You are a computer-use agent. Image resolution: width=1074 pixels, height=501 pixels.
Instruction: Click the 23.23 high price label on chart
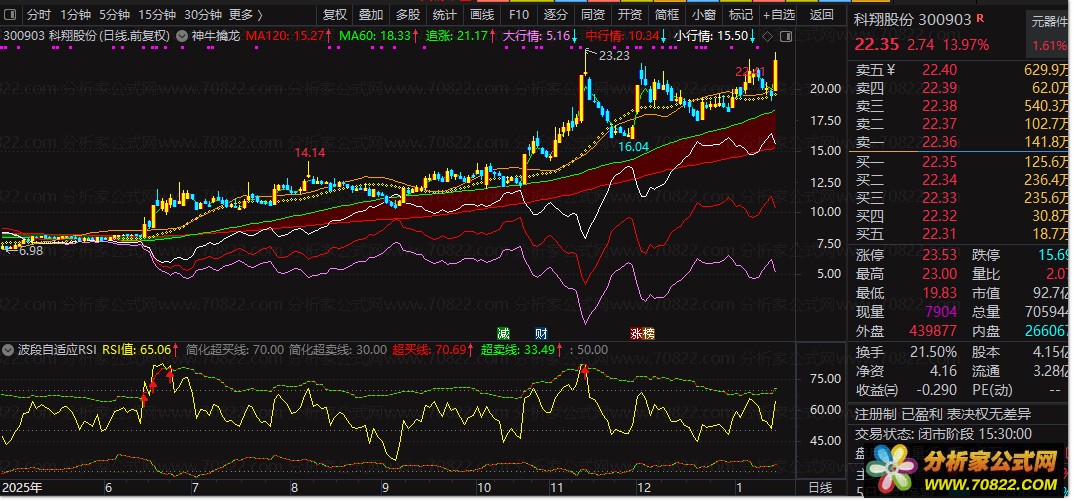tap(614, 56)
